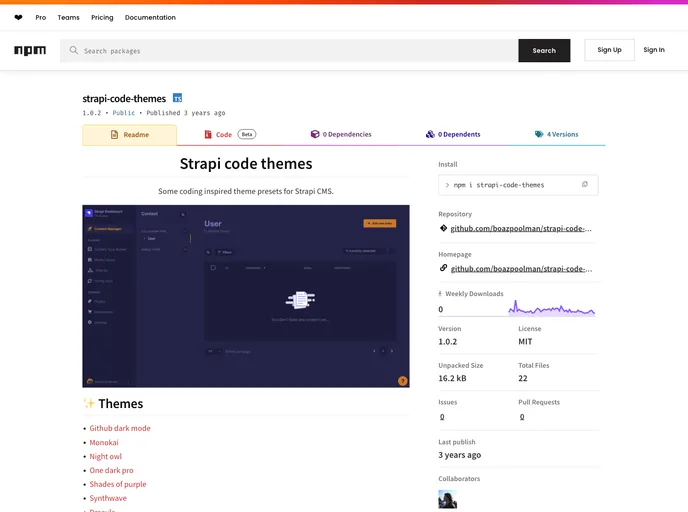The height and width of the screenshot is (512, 688).
Task: Click the search magnifier icon
Action: pyautogui.click(x=74, y=50)
